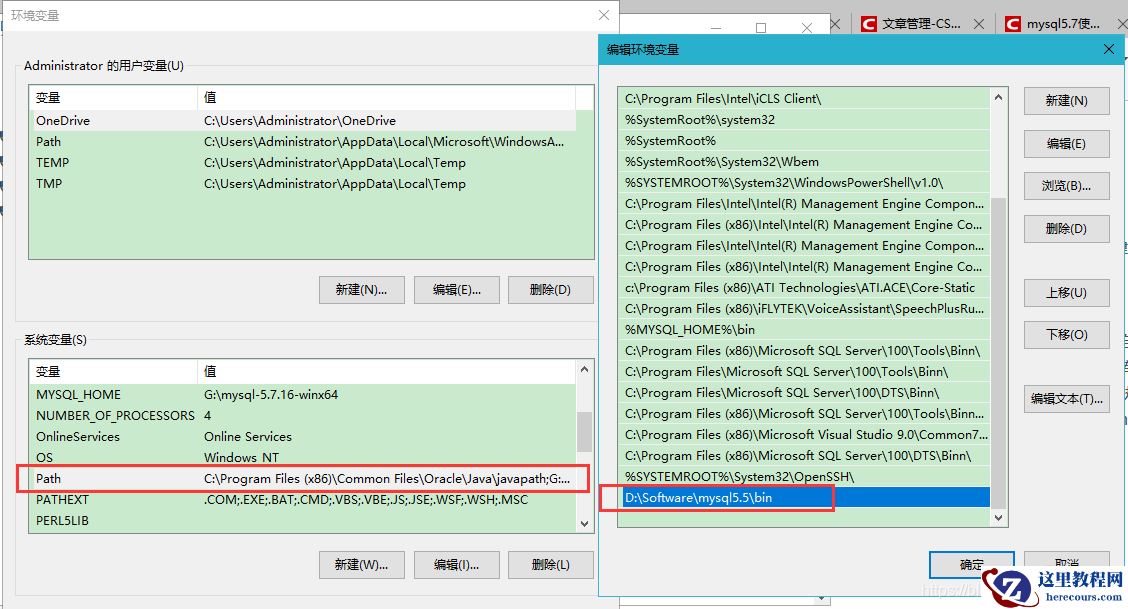1128x609 pixels.
Task: Minimize the background window
Action: click(x=715, y=28)
